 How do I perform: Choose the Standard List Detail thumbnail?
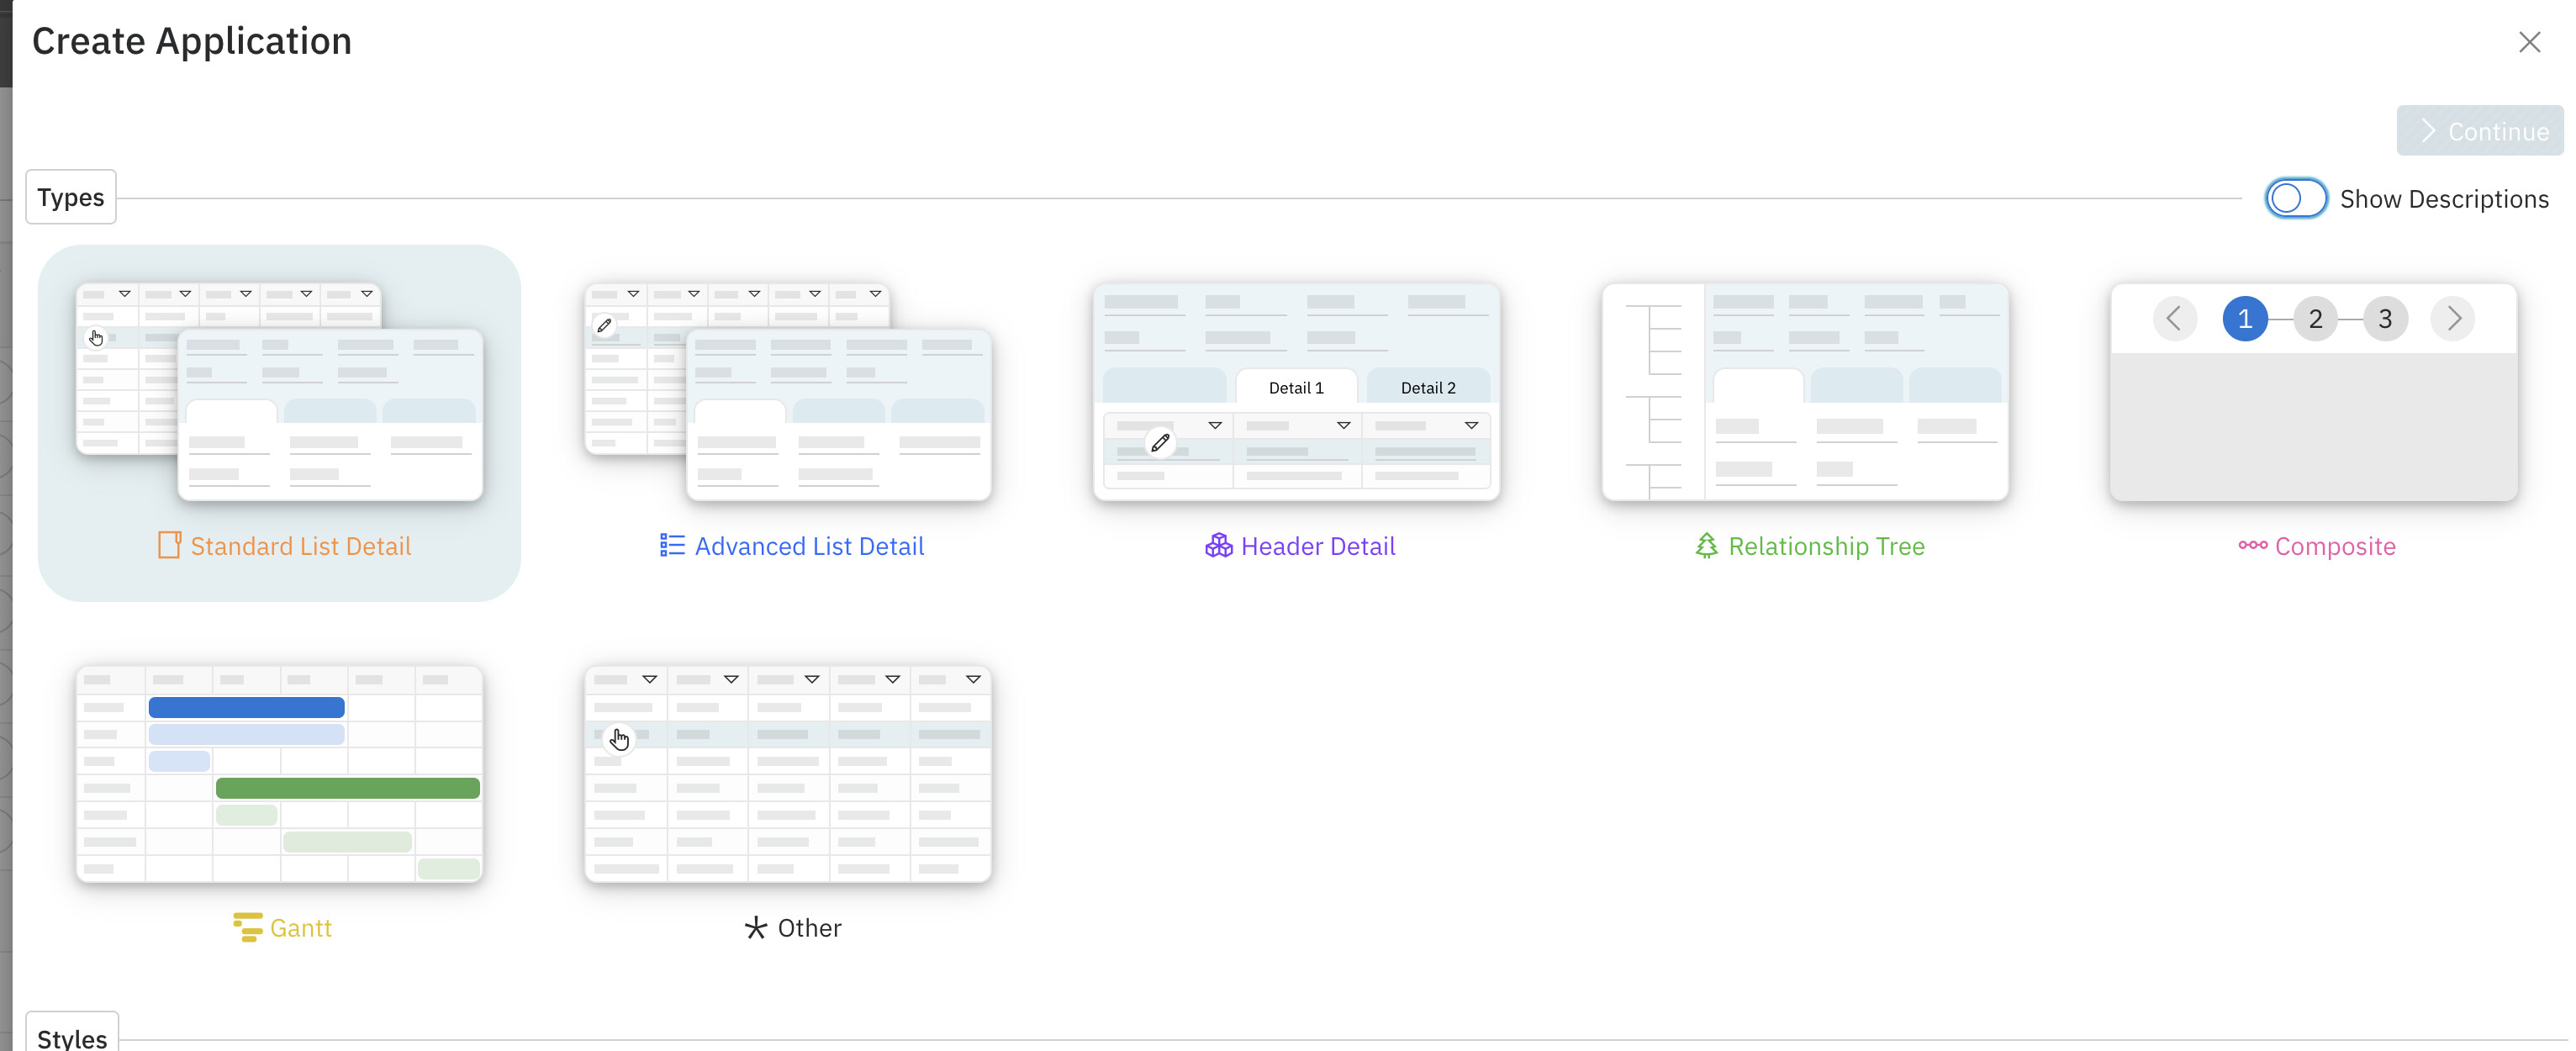[x=279, y=392]
